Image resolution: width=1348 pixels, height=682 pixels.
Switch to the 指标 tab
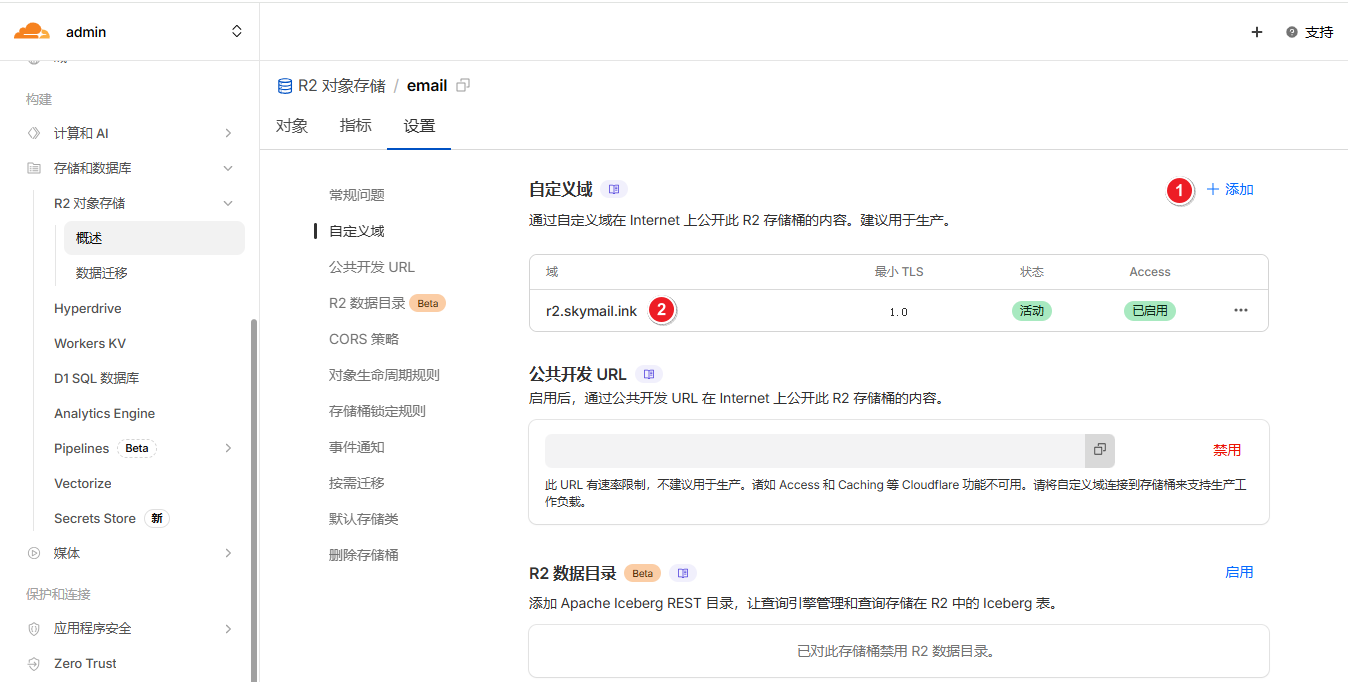(x=355, y=126)
